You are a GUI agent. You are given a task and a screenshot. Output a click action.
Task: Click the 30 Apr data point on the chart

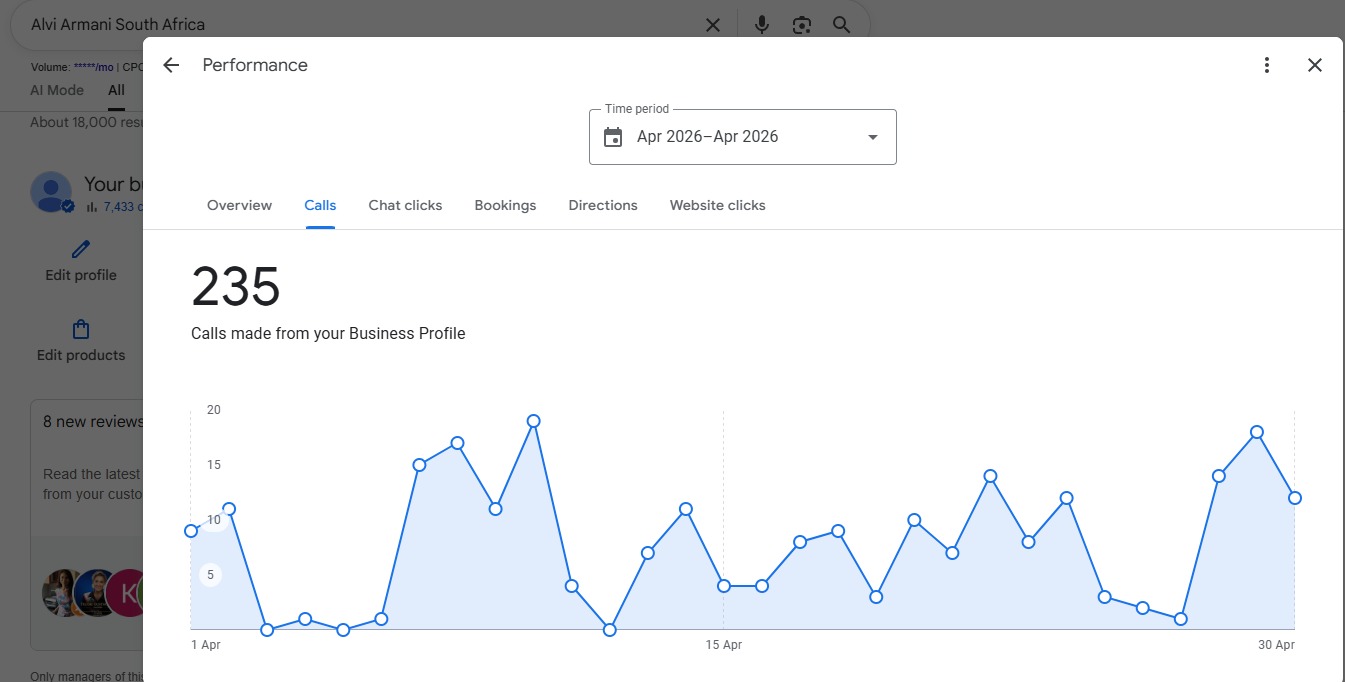point(1295,498)
